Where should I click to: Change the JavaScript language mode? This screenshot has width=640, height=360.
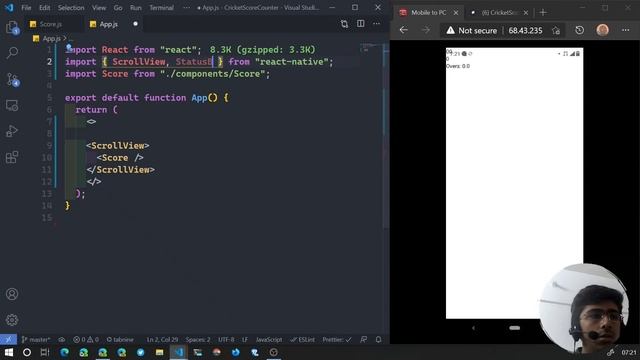[269, 340]
